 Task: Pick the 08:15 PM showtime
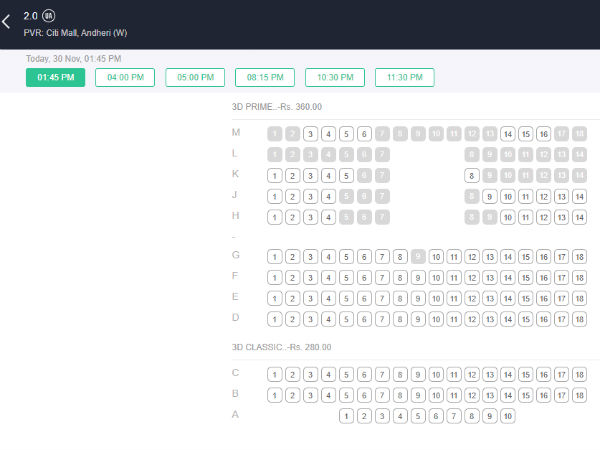[265, 78]
